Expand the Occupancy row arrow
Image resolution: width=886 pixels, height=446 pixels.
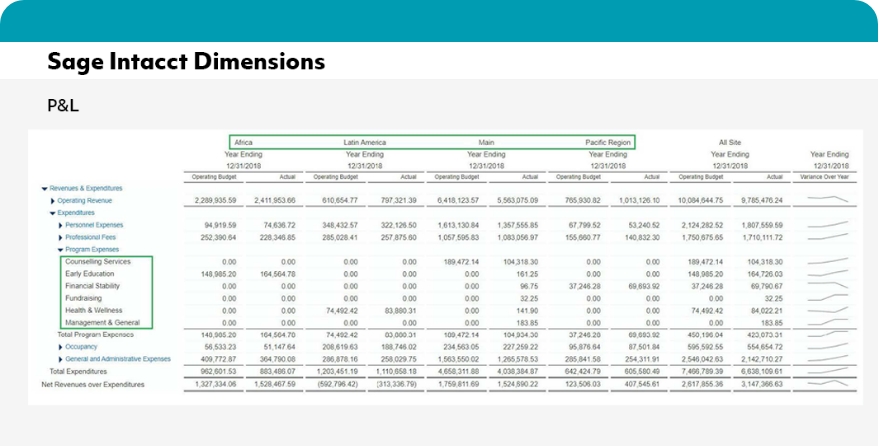pos(60,346)
